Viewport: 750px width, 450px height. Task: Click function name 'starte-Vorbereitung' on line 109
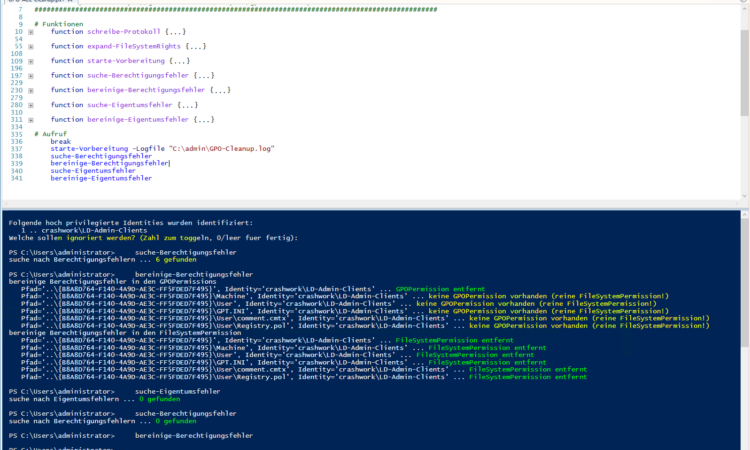coord(126,61)
